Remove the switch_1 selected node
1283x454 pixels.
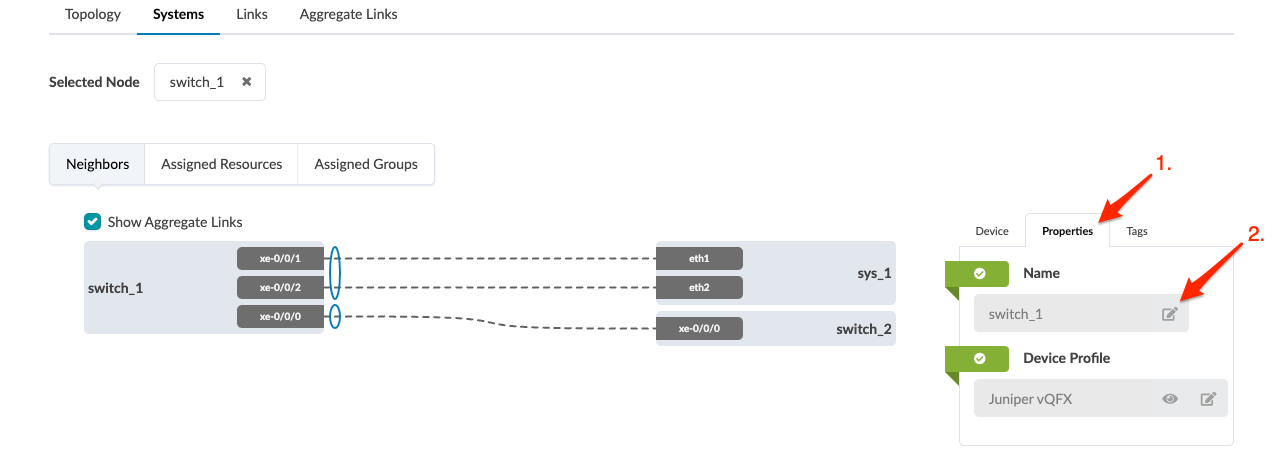click(246, 82)
